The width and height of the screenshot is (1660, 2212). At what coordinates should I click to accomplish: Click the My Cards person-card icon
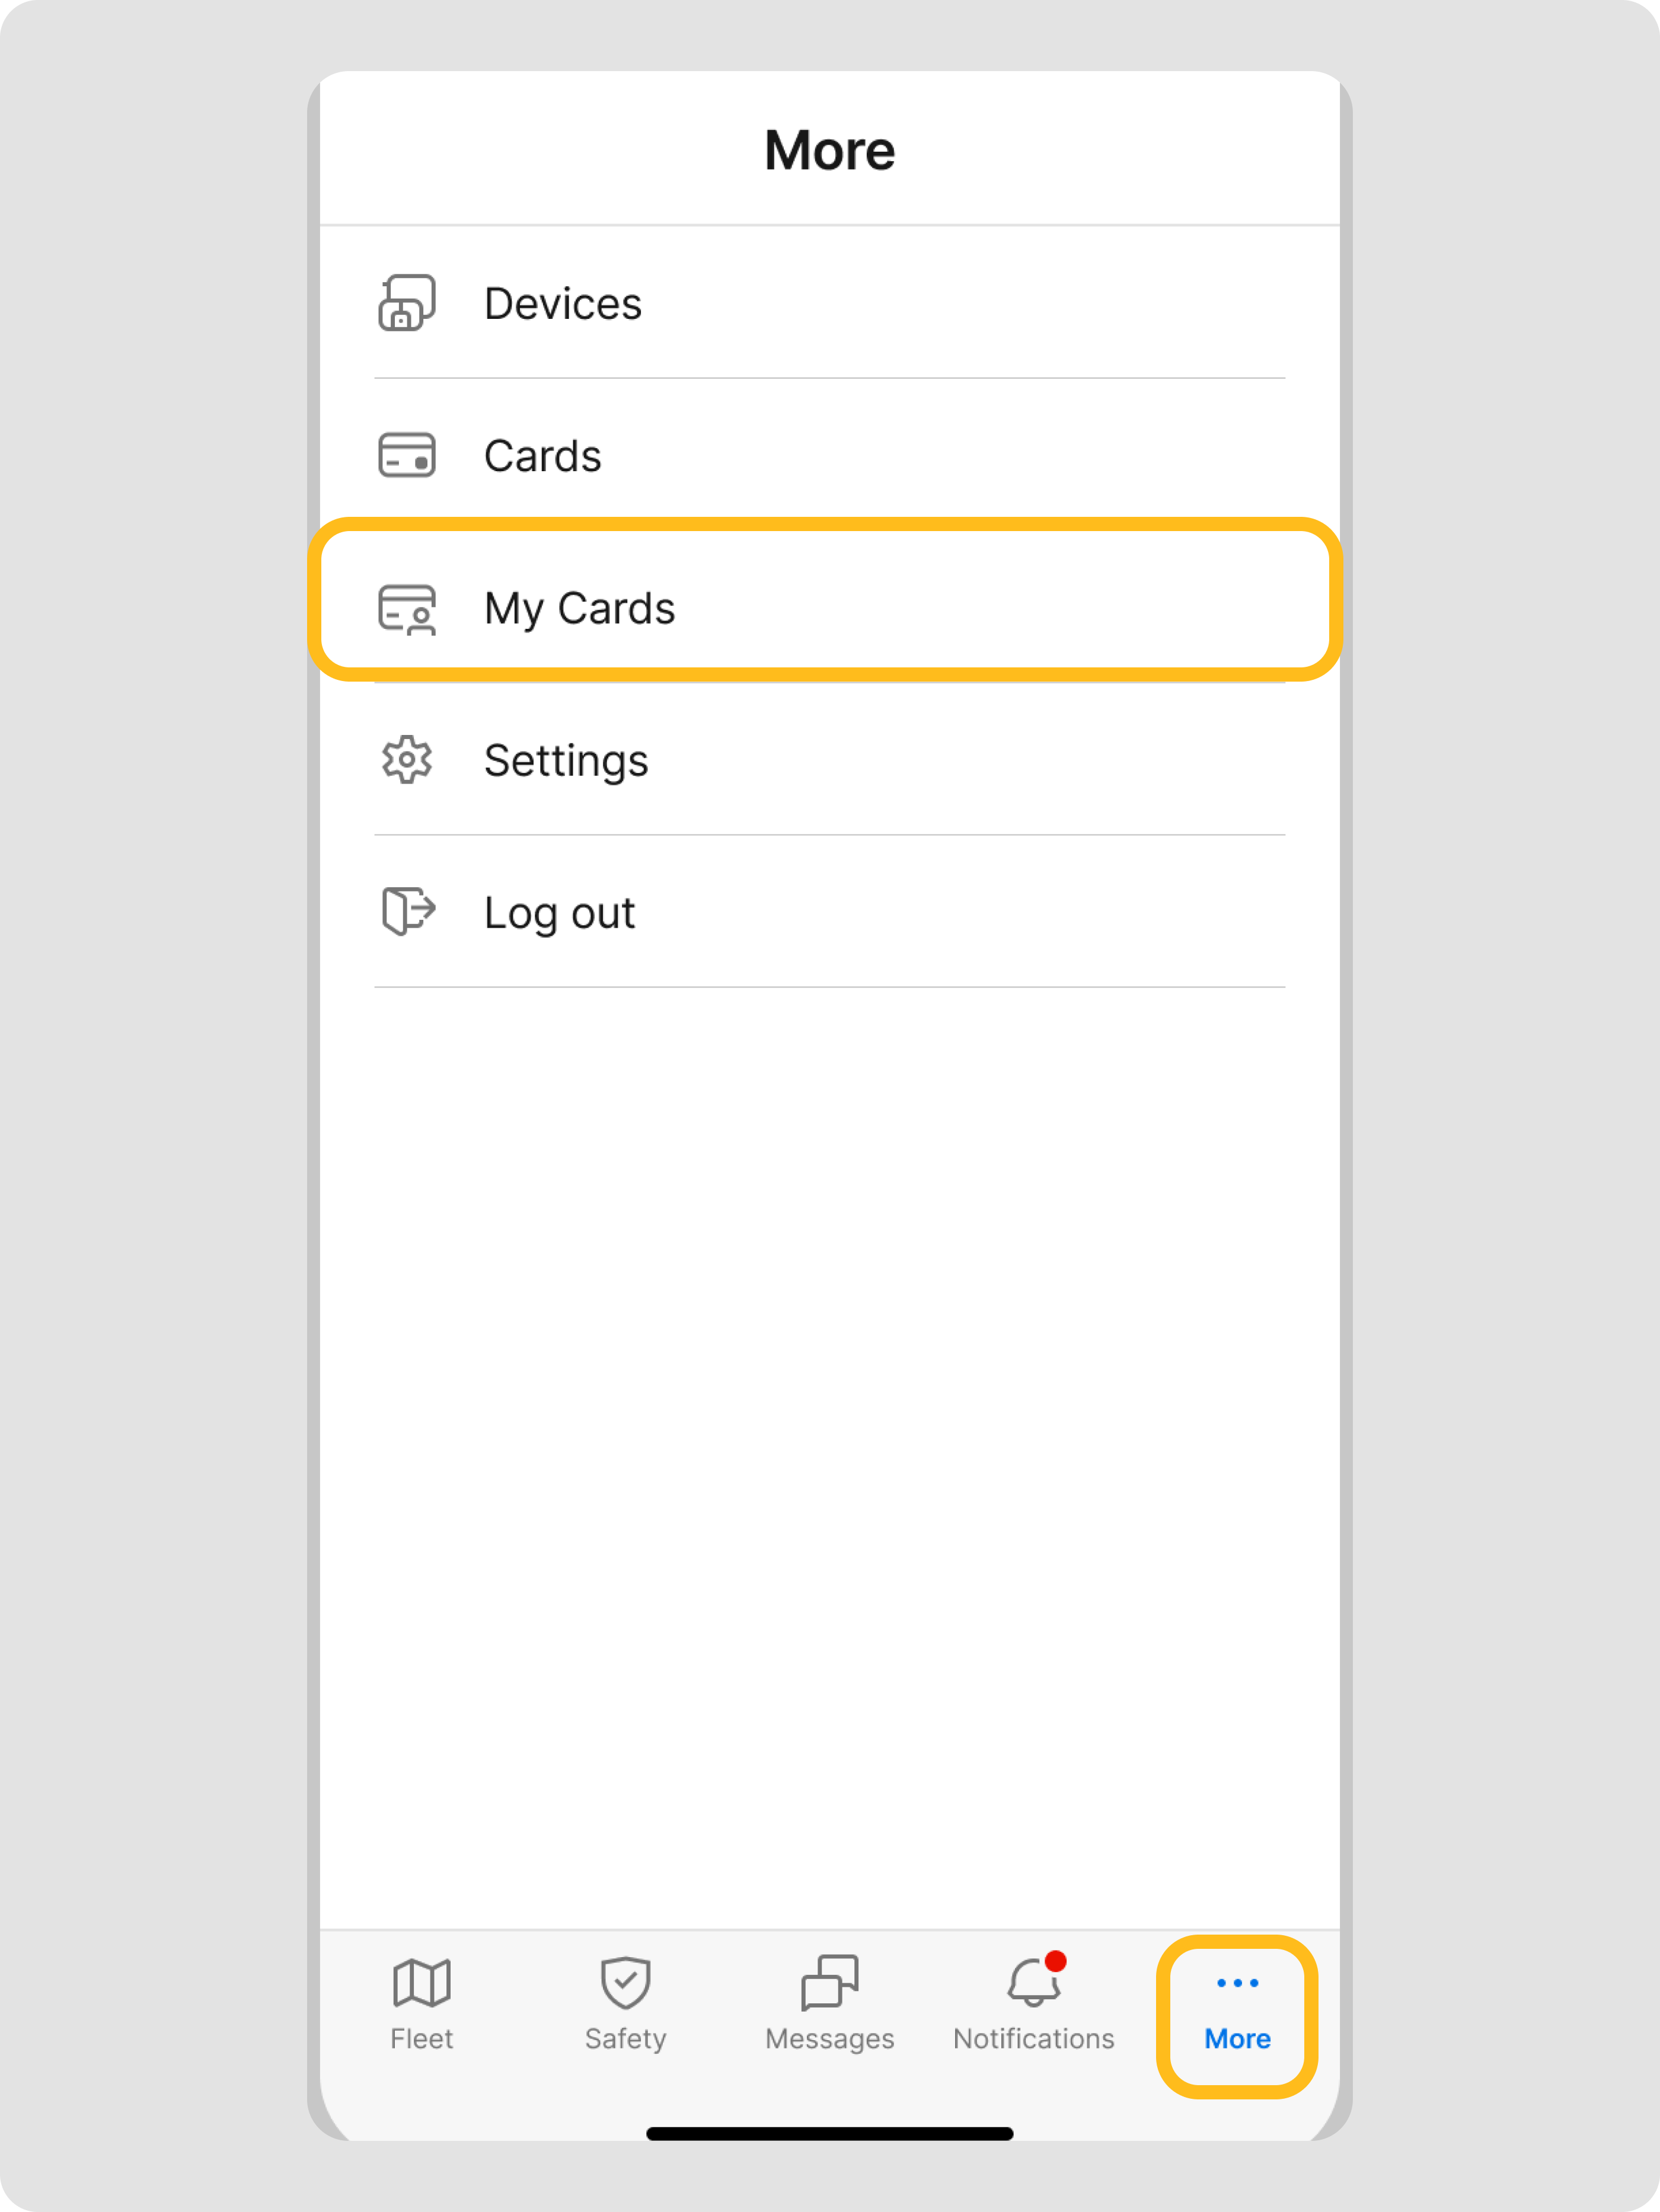pyautogui.click(x=407, y=609)
